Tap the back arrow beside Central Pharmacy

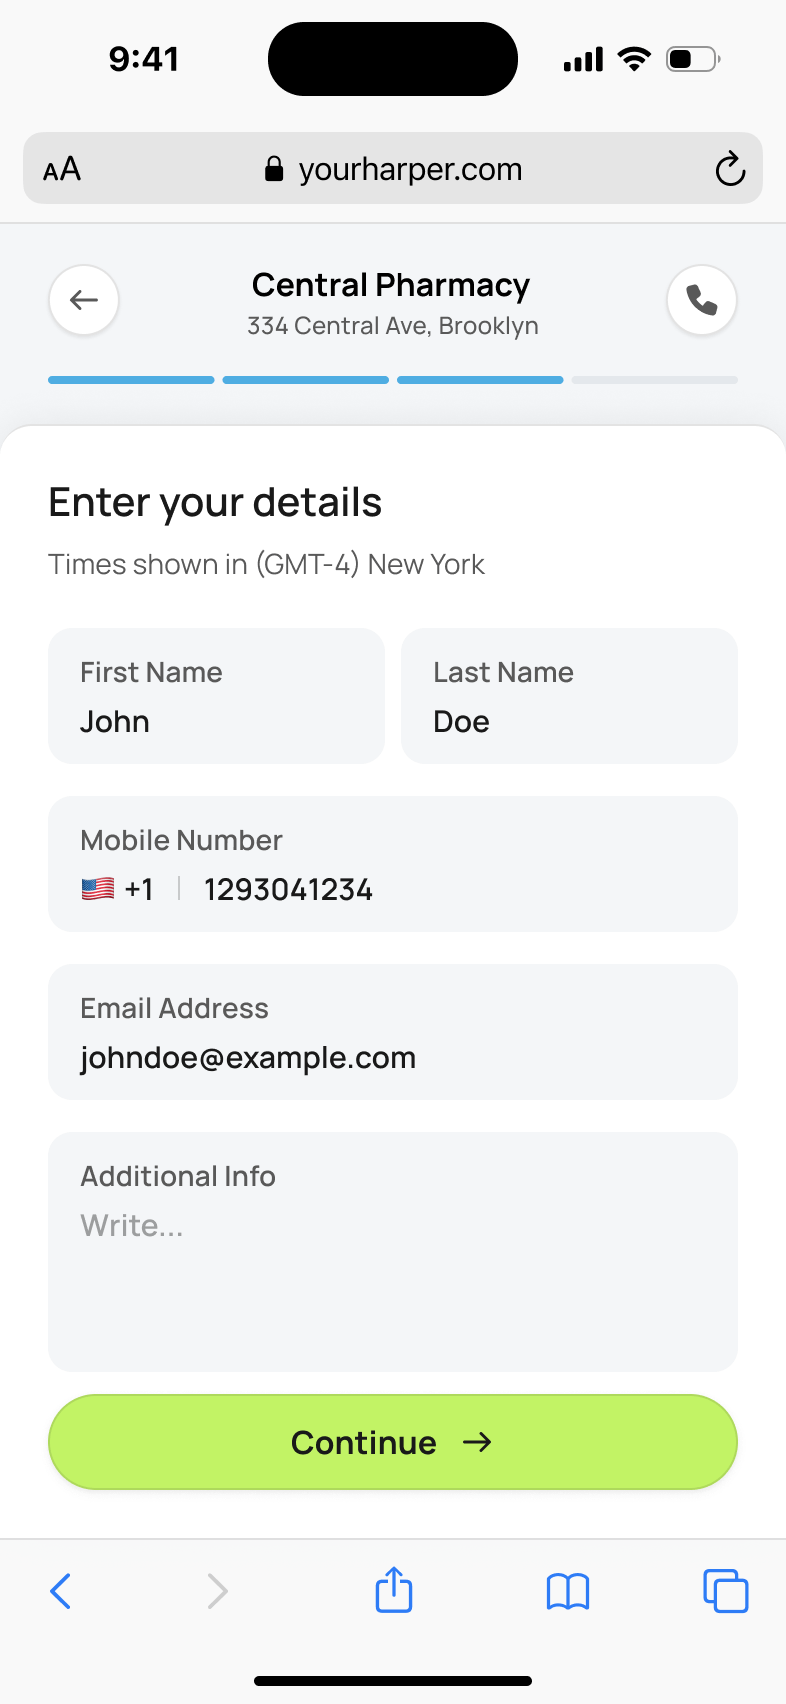coord(84,300)
